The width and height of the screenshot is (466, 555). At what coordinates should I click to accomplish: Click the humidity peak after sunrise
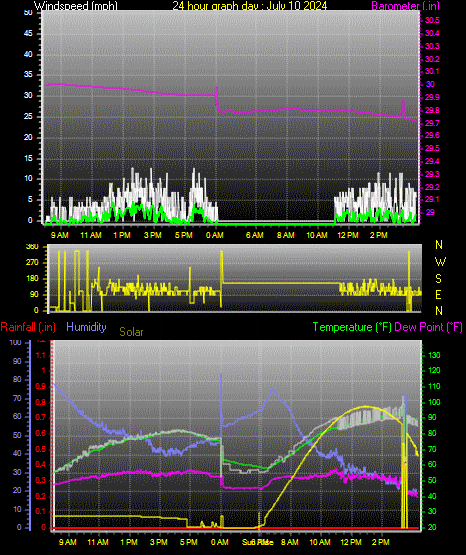point(272,389)
